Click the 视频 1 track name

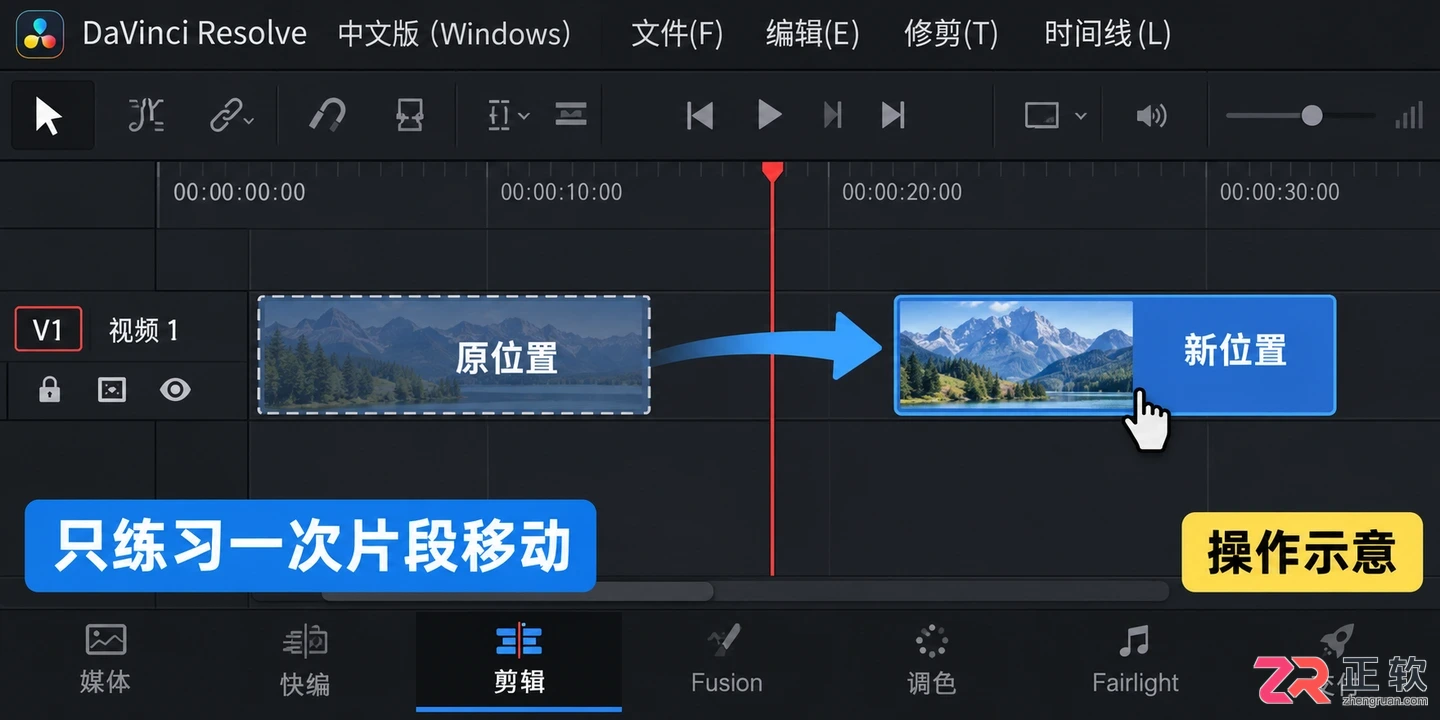click(x=143, y=330)
